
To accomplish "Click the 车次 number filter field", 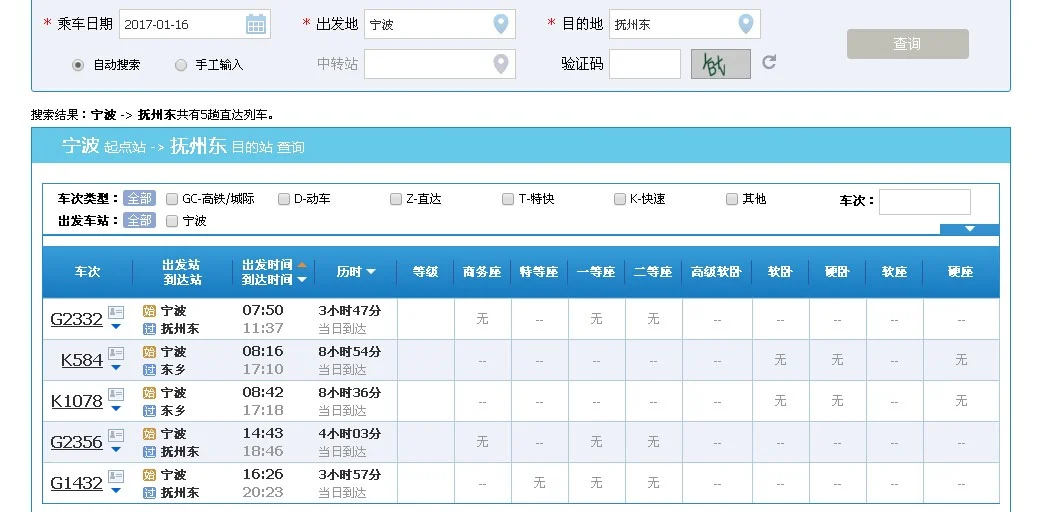I will [x=925, y=202].
